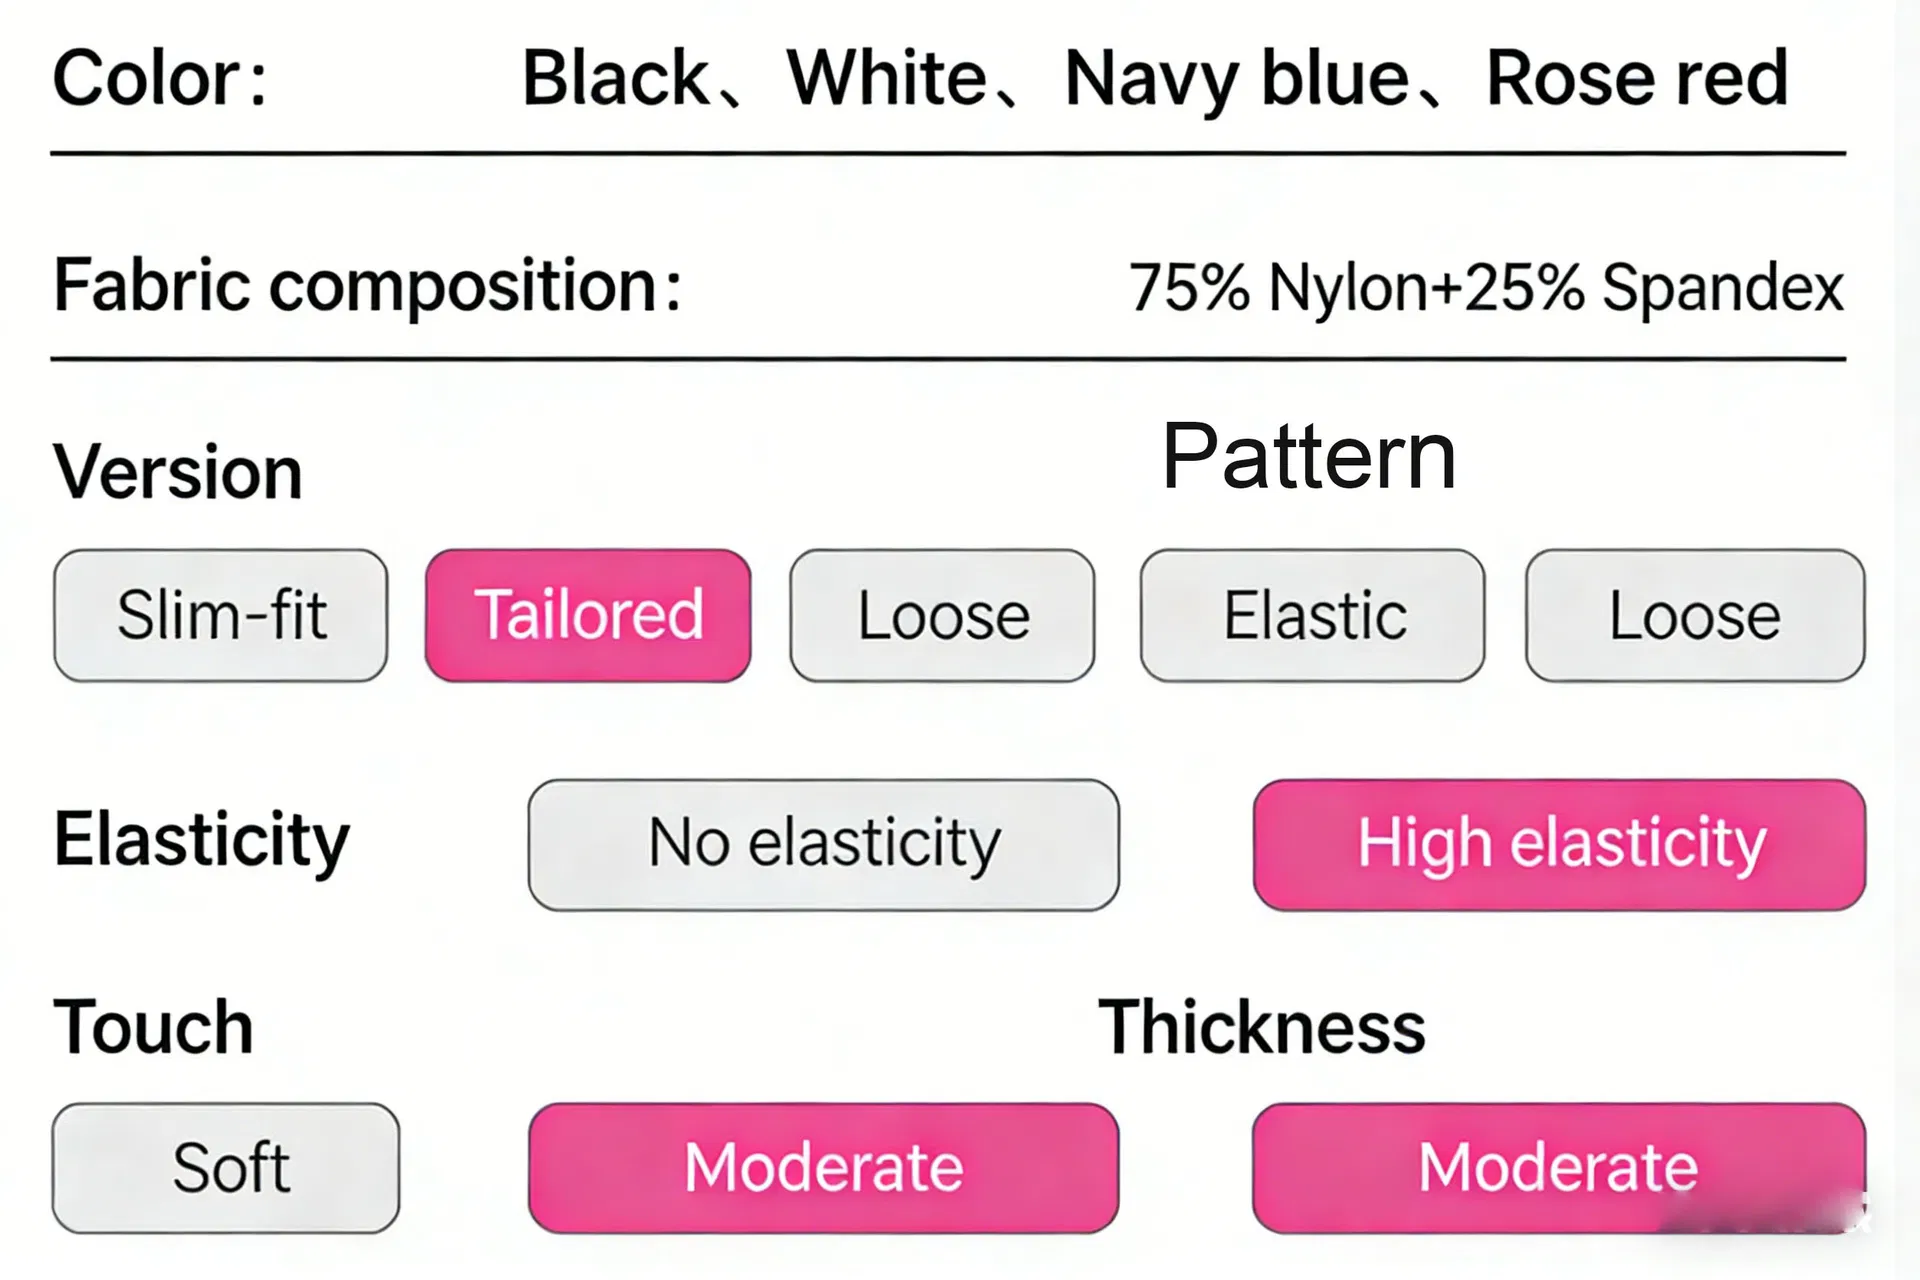Click the Version heading

point(178,472)
